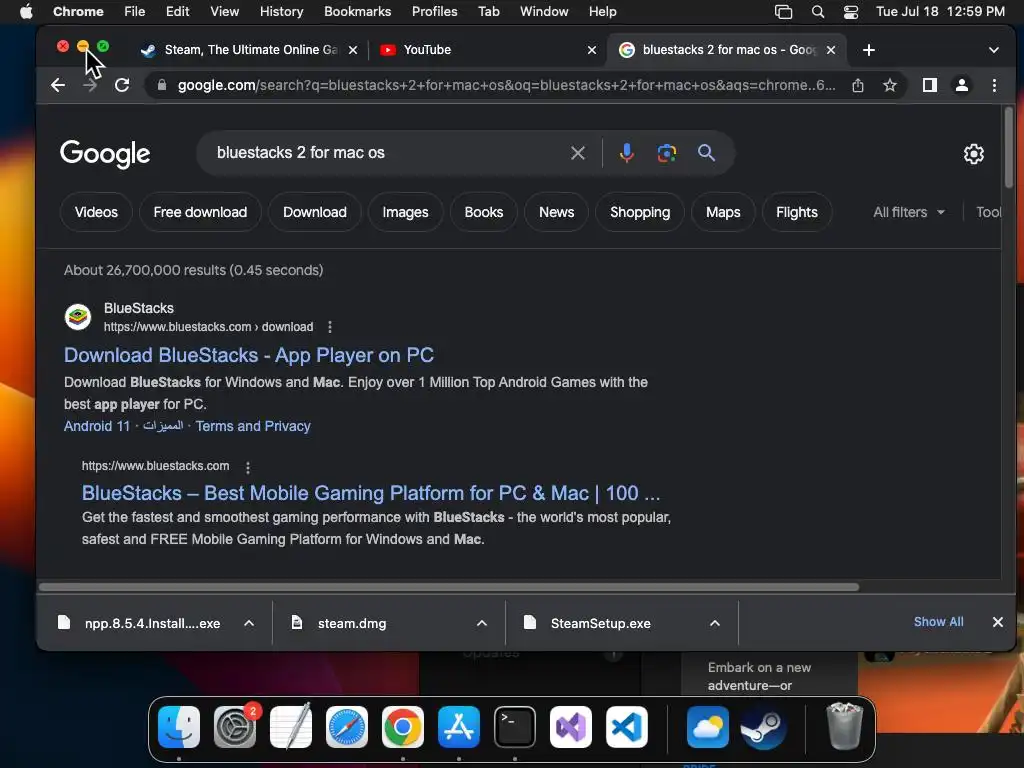Viewport: 1024px width, 768px height.
Task: Open a new tab with the plus button
Action: (869, 50)
